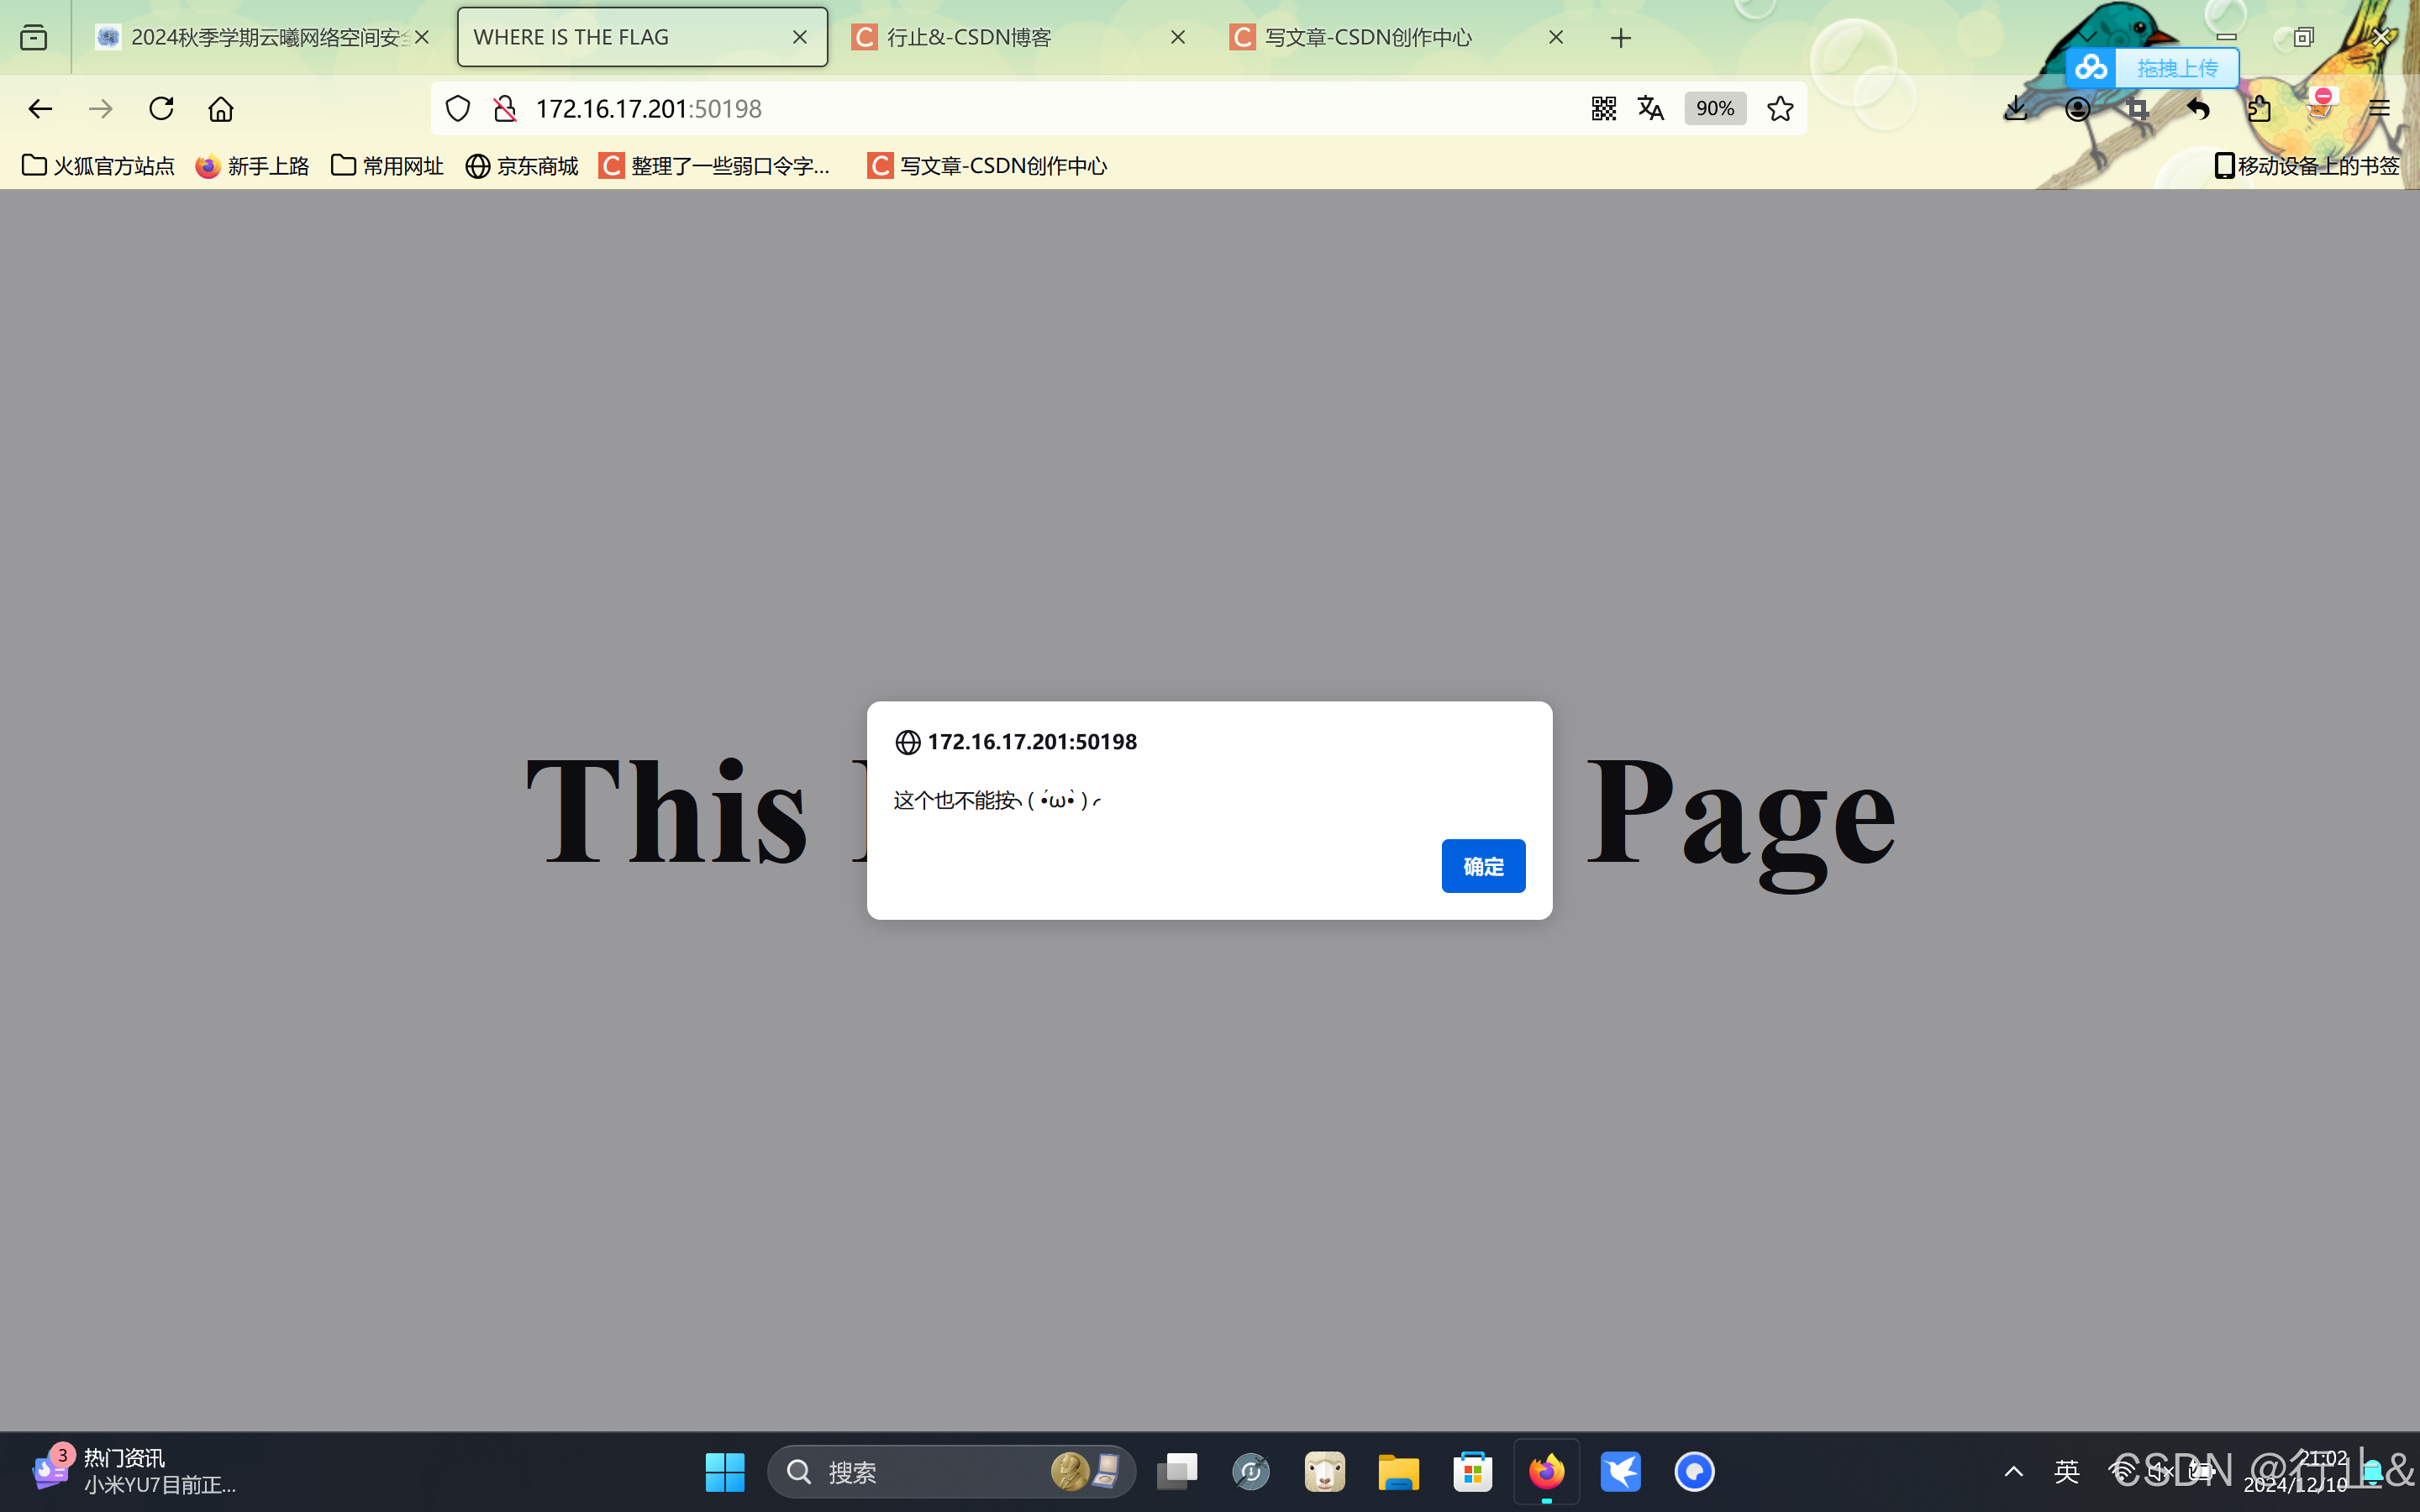Click the insecure connection lock icon
Screen dimensions: 2420x1512
click(505, 108)
